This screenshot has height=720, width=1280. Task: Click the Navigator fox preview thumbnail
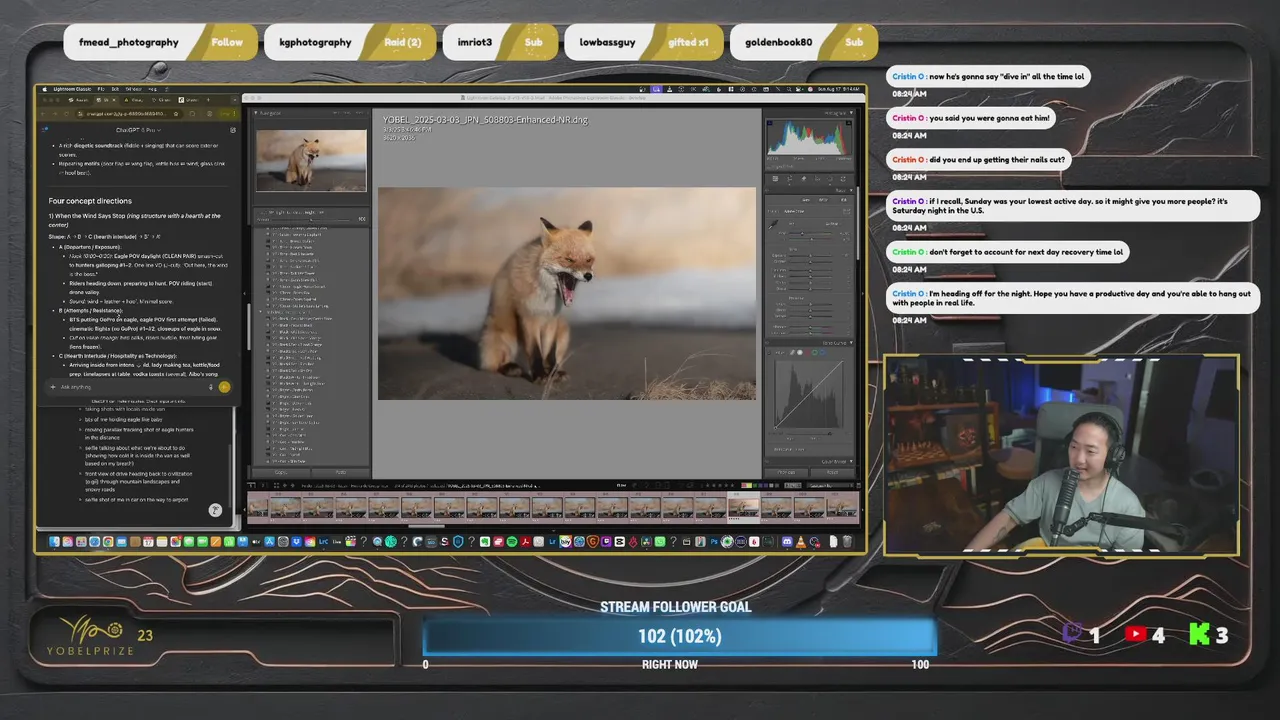coord(311,160)
